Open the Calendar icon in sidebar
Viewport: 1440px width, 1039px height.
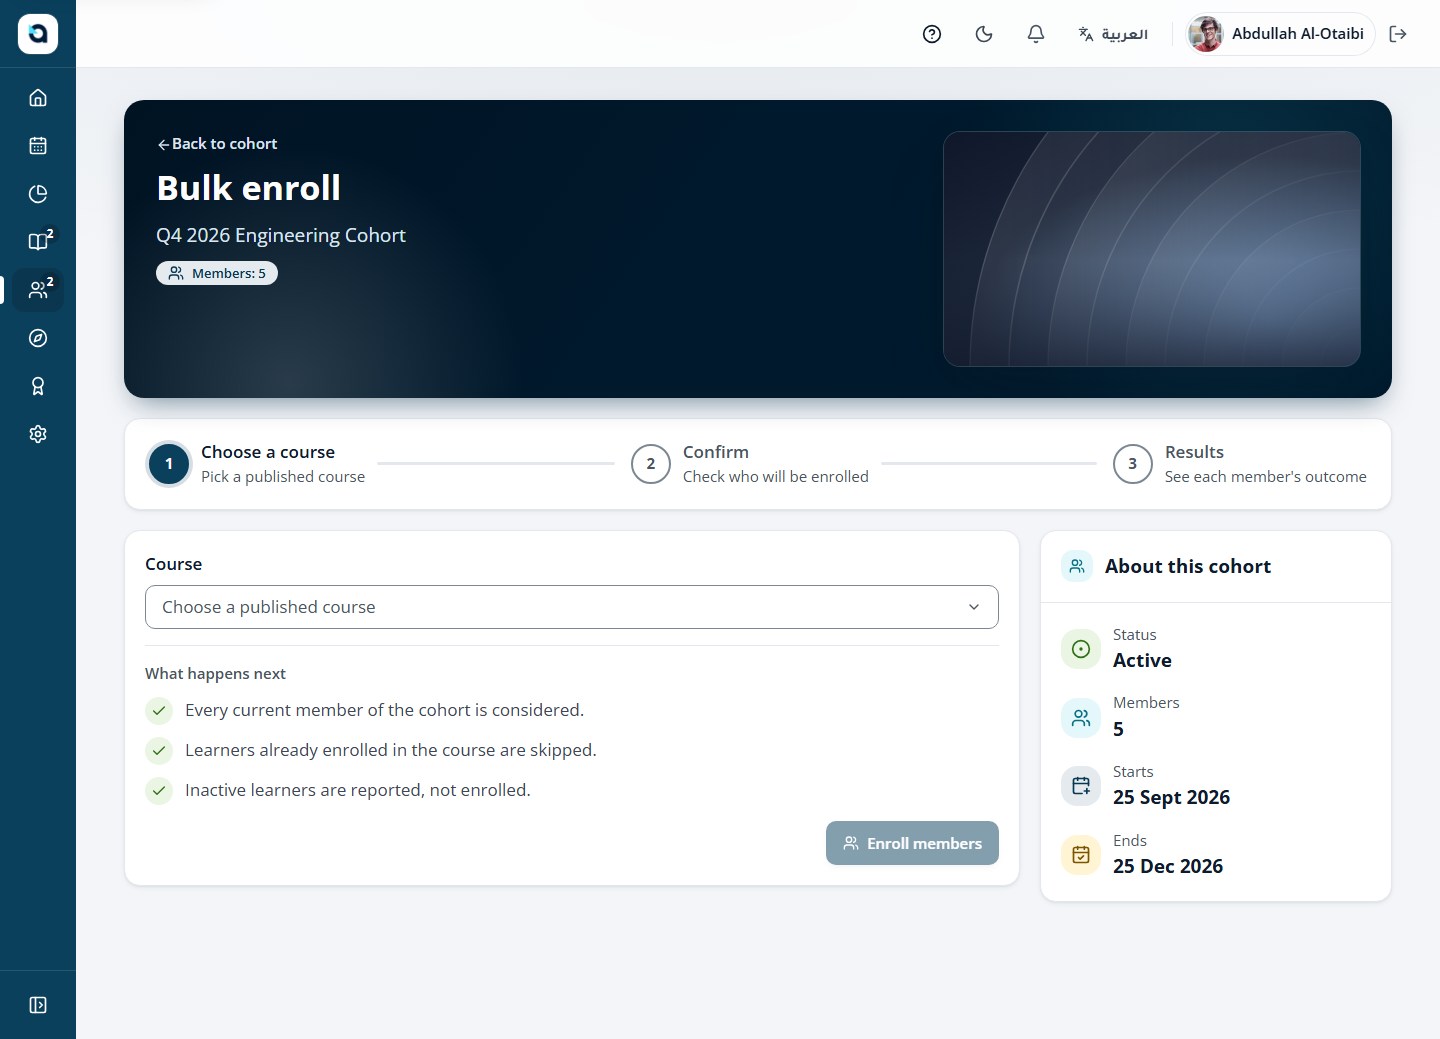click(38, 145)
